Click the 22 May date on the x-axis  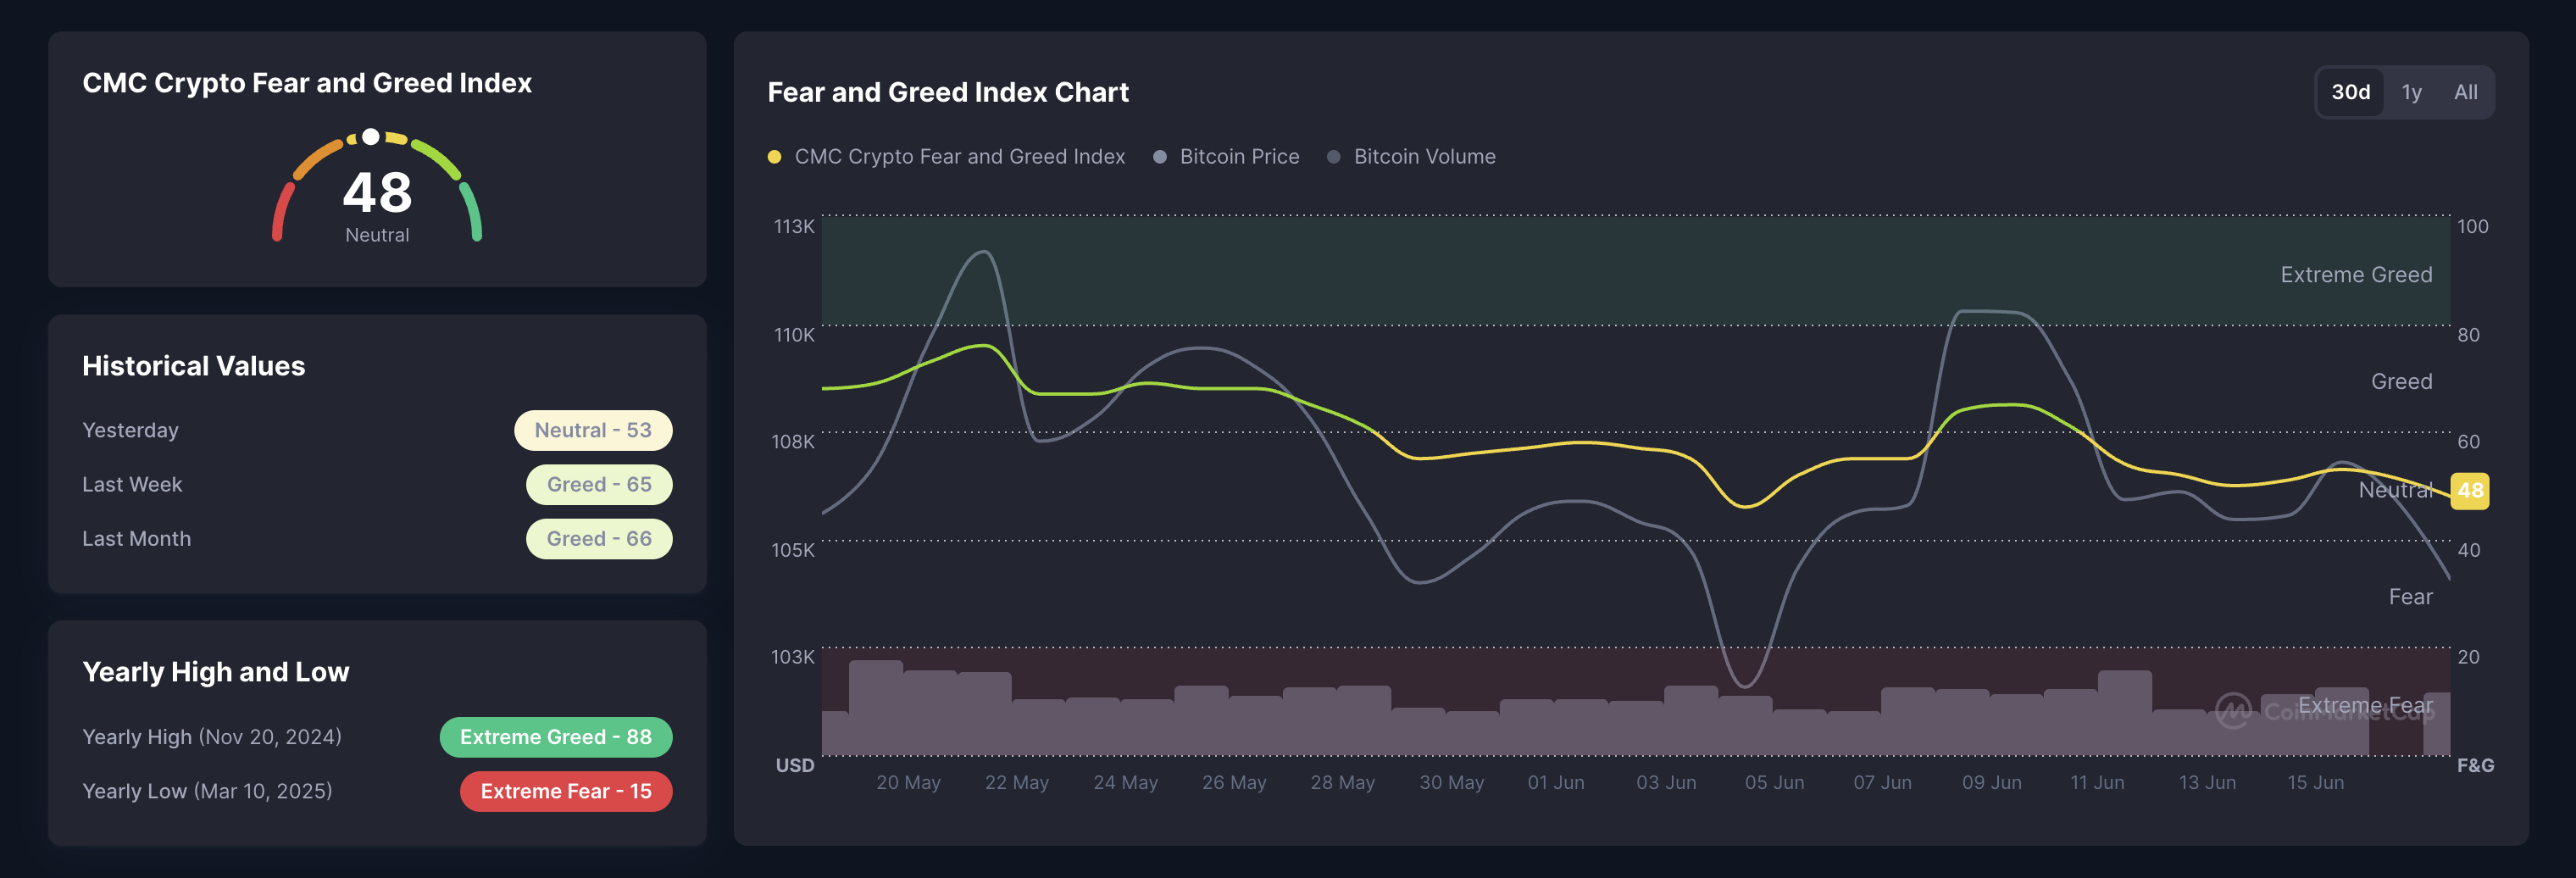[x=1017, y=782]
